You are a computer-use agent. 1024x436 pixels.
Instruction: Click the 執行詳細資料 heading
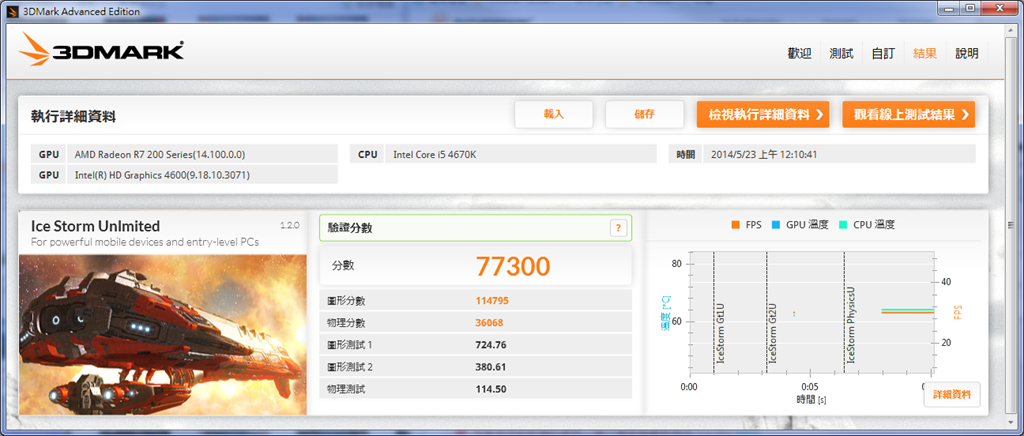tap(73, 116)
